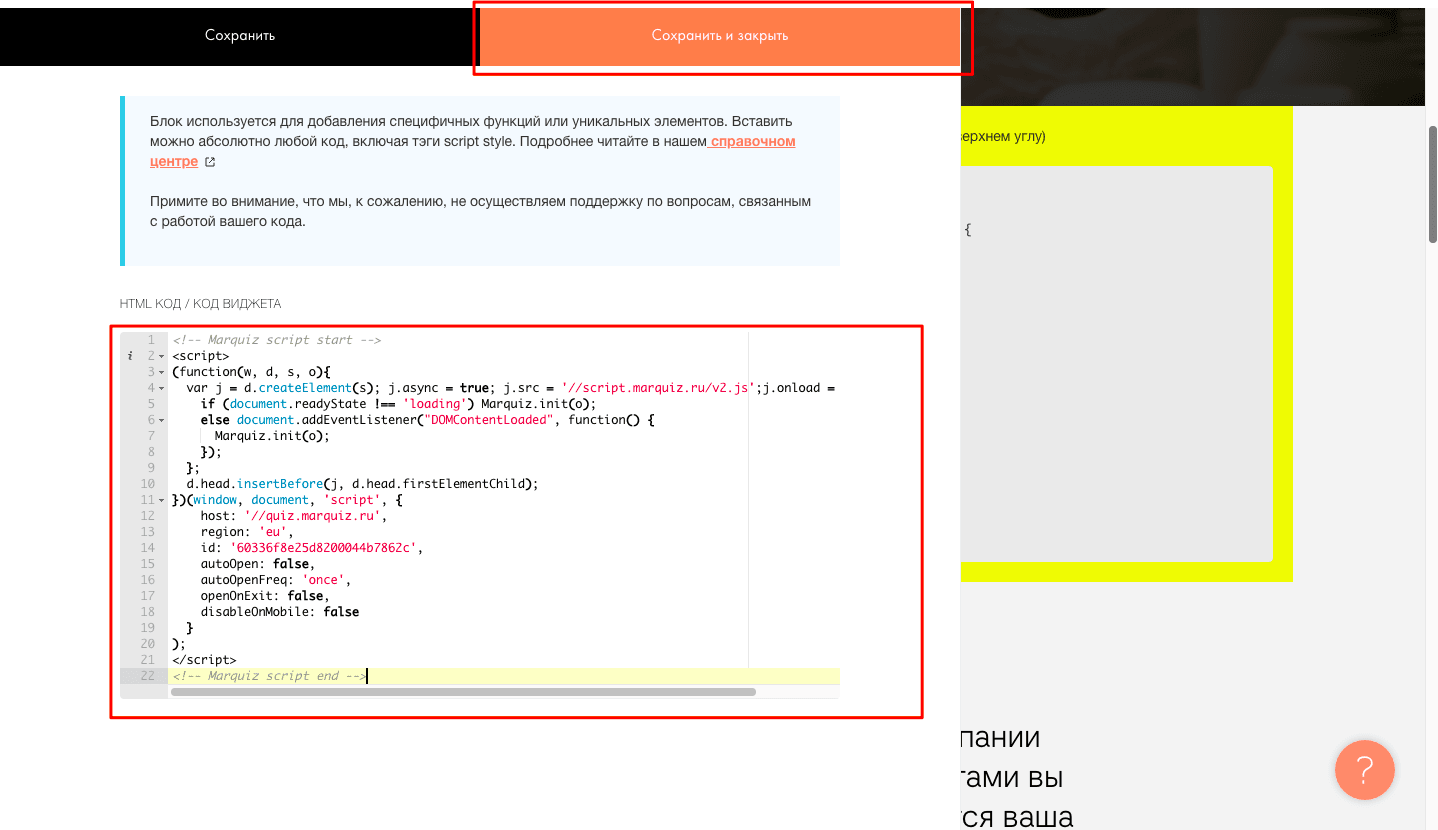Click the "DOMContentLoaded" string in the code
1438x830 pixels.
[490, 420]
